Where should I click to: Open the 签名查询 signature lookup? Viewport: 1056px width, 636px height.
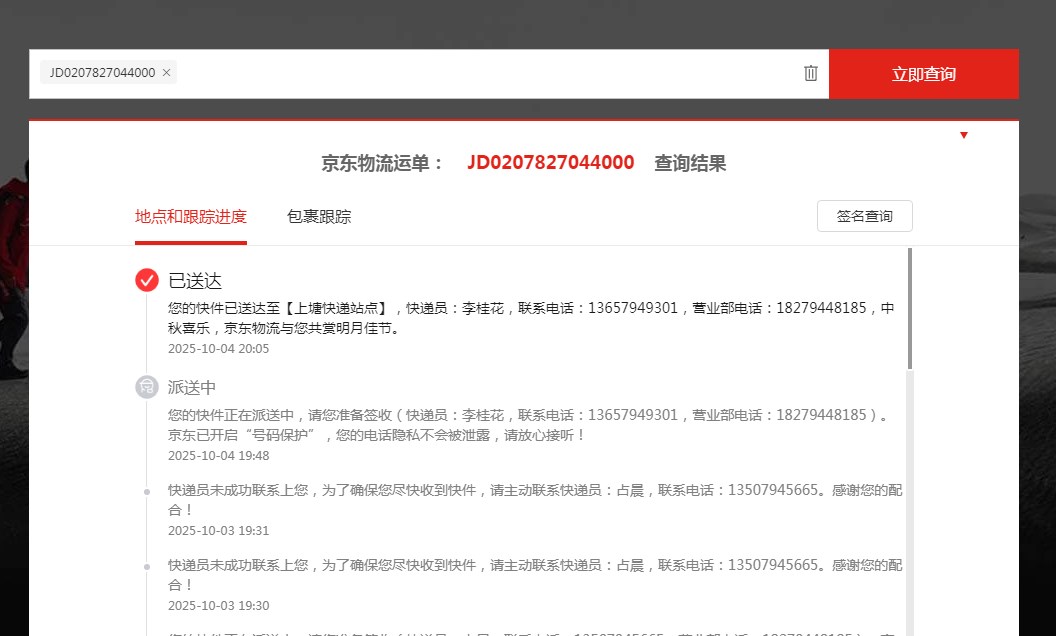pyautogui.click(x=864, y=216)
